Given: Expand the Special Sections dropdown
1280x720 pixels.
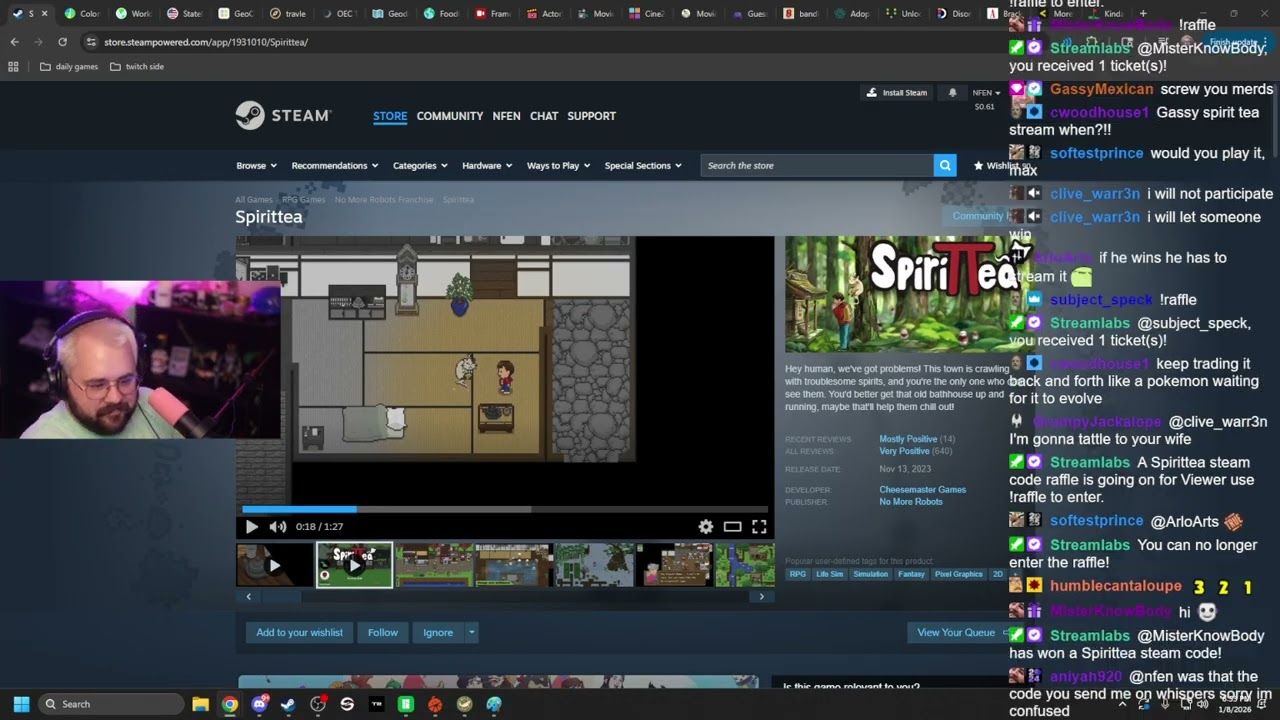Looking at the screenshot, I should click(643, 166).
